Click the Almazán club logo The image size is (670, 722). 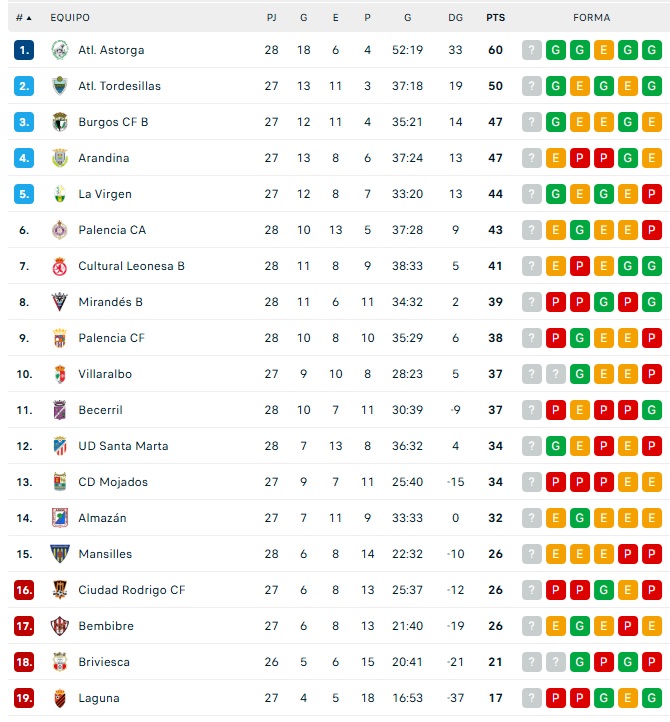(59, 518)
